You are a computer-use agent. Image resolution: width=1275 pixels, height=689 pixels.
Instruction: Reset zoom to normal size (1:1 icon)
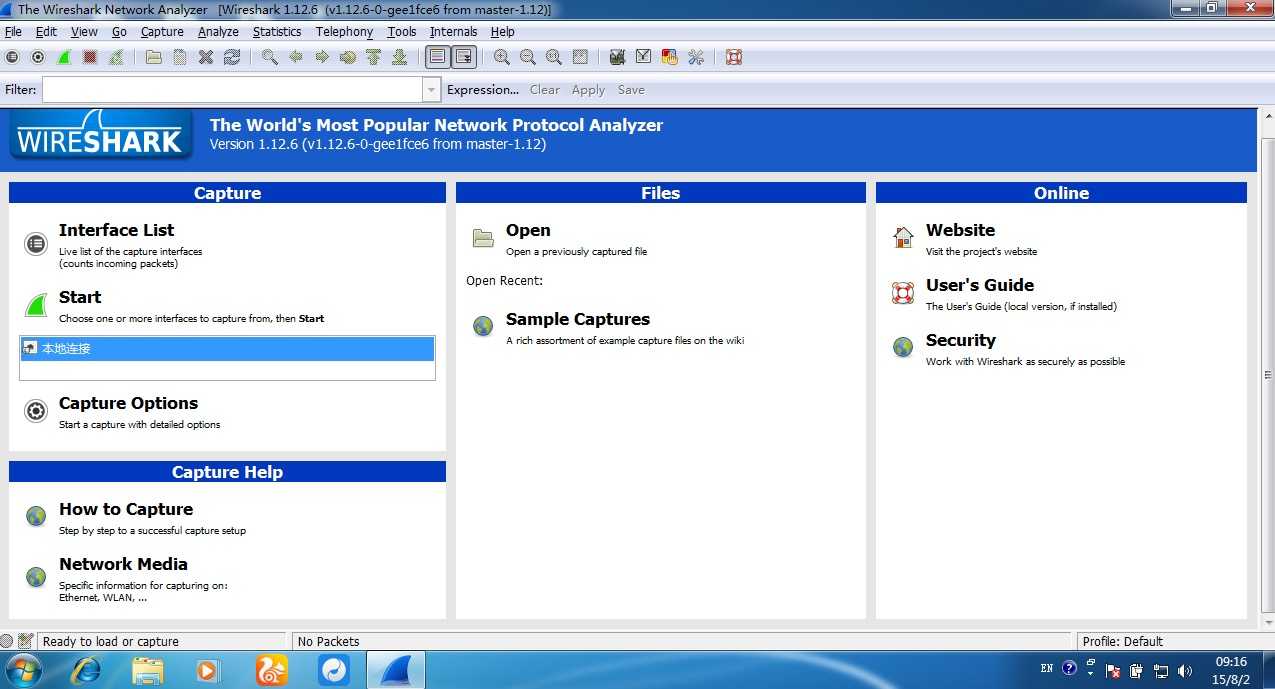[553, 57]
